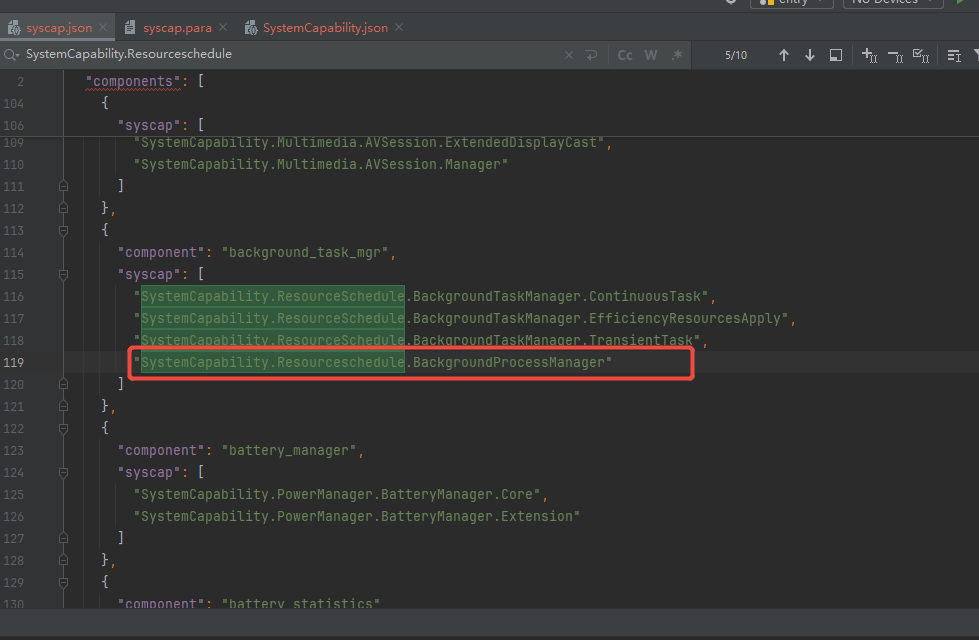Click fold end marker at line 121
The image size is (979, 640).
click(63, 406)
